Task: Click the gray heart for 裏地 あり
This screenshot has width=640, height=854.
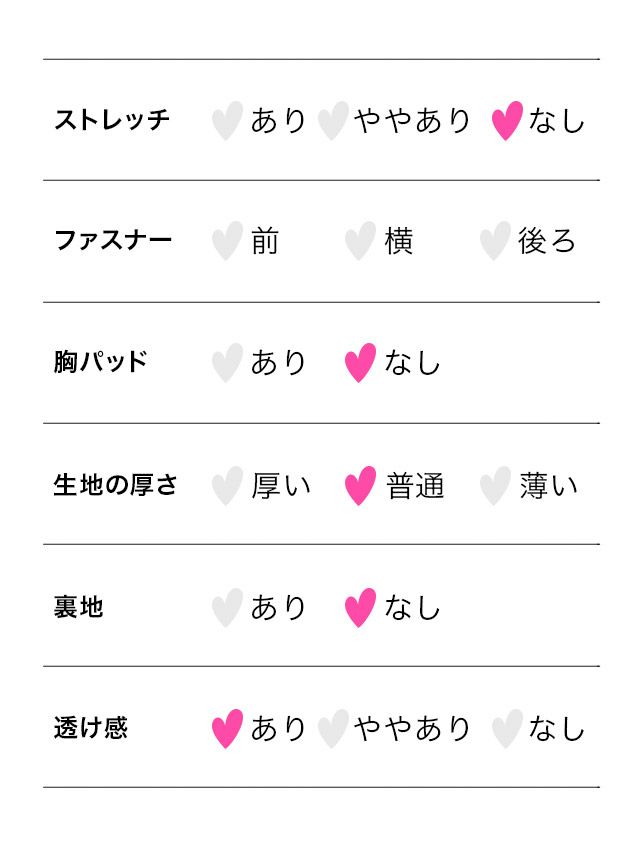Action: tap(227, 607)
